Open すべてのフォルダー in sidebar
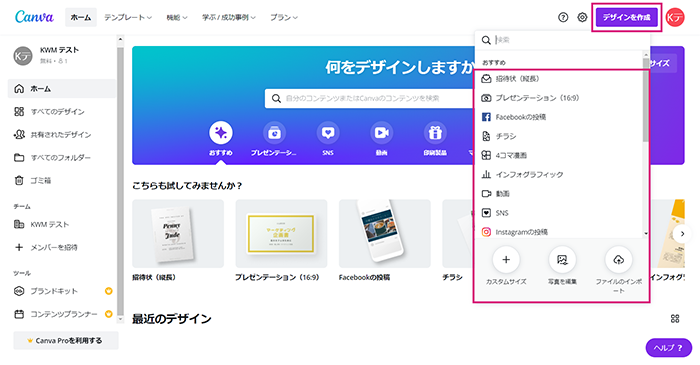This screenshot has width=700, height=365. click(62, 158)
